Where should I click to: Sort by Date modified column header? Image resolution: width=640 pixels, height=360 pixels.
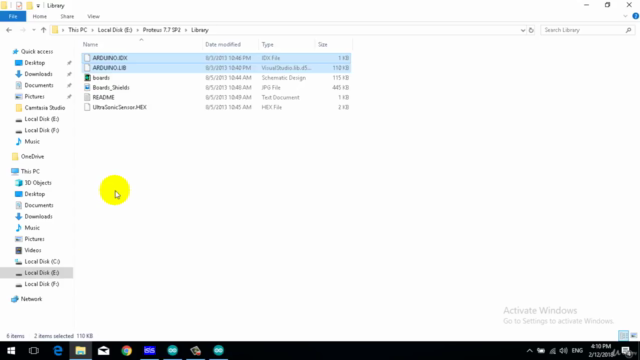click(223, 44)
